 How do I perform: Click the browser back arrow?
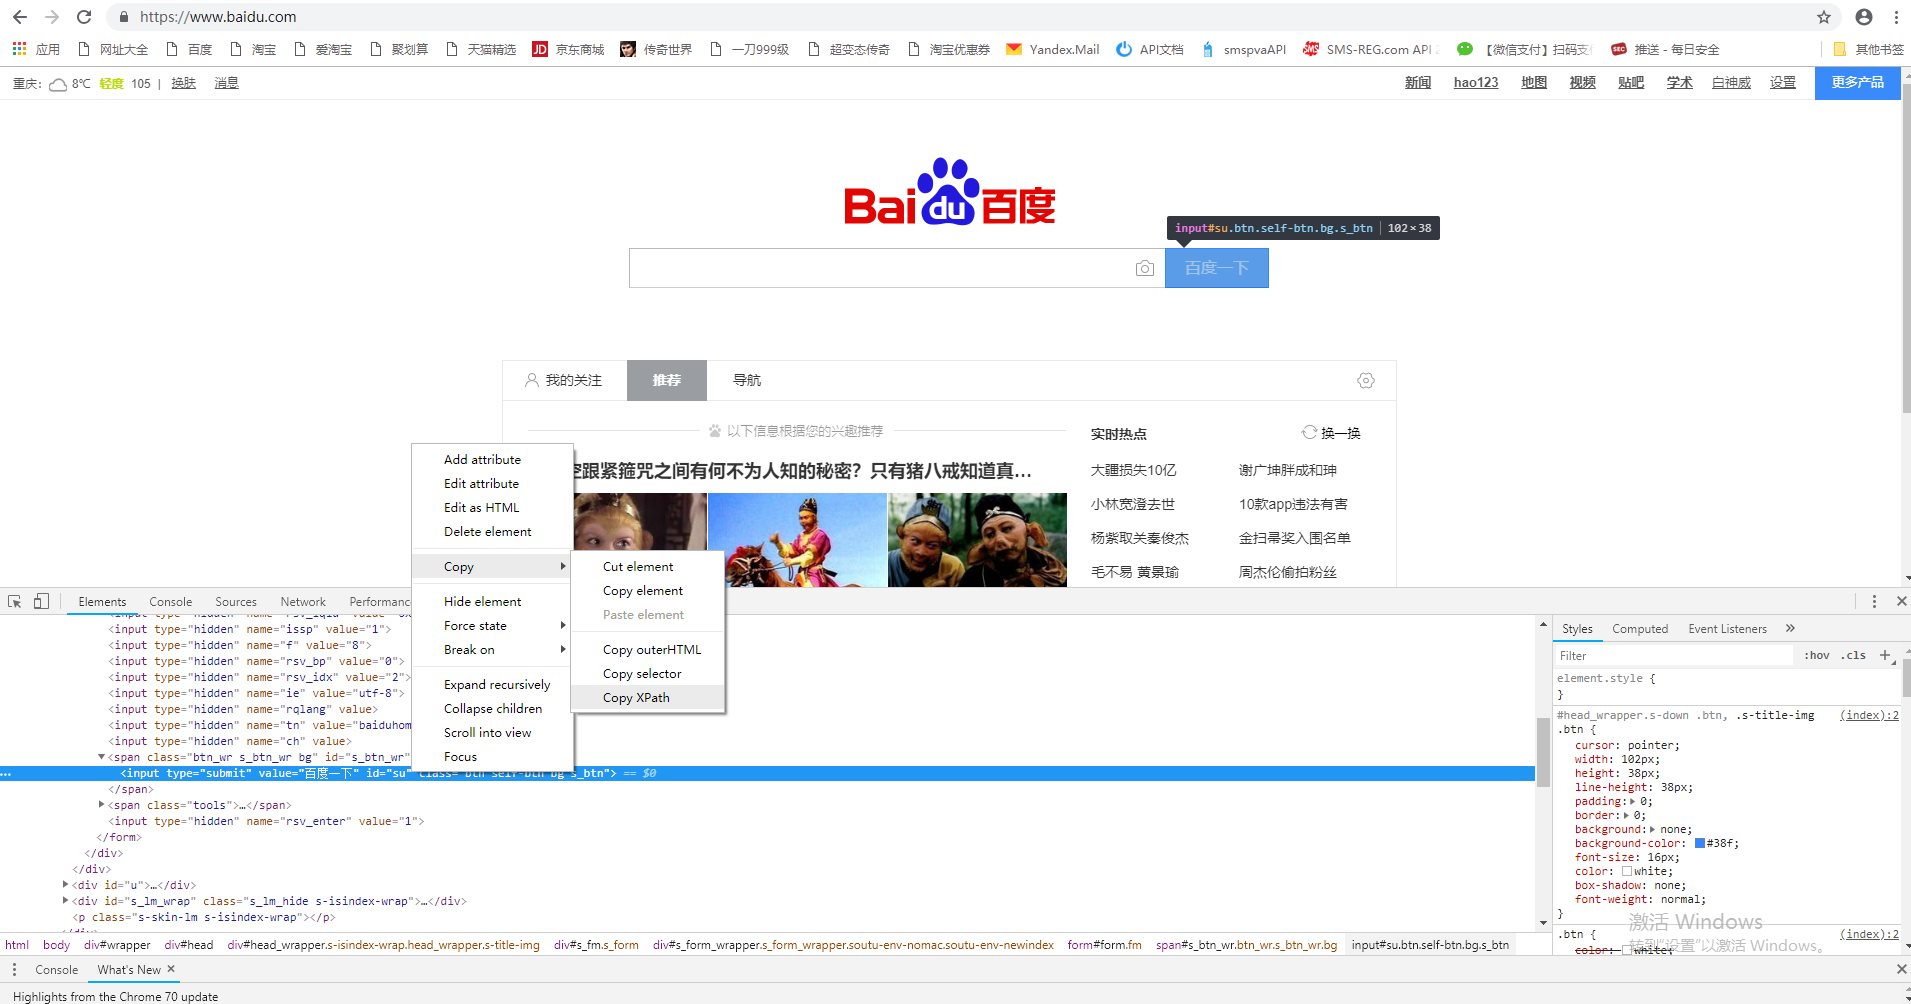coord(19,17)
